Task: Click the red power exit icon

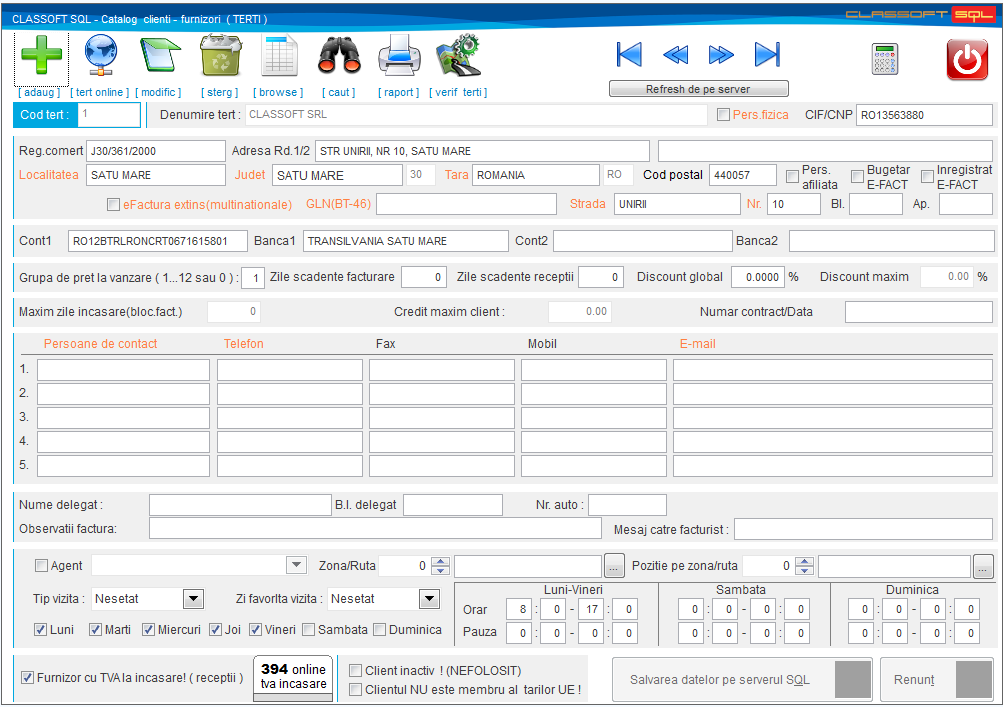Action: click(x=967, y=60)
